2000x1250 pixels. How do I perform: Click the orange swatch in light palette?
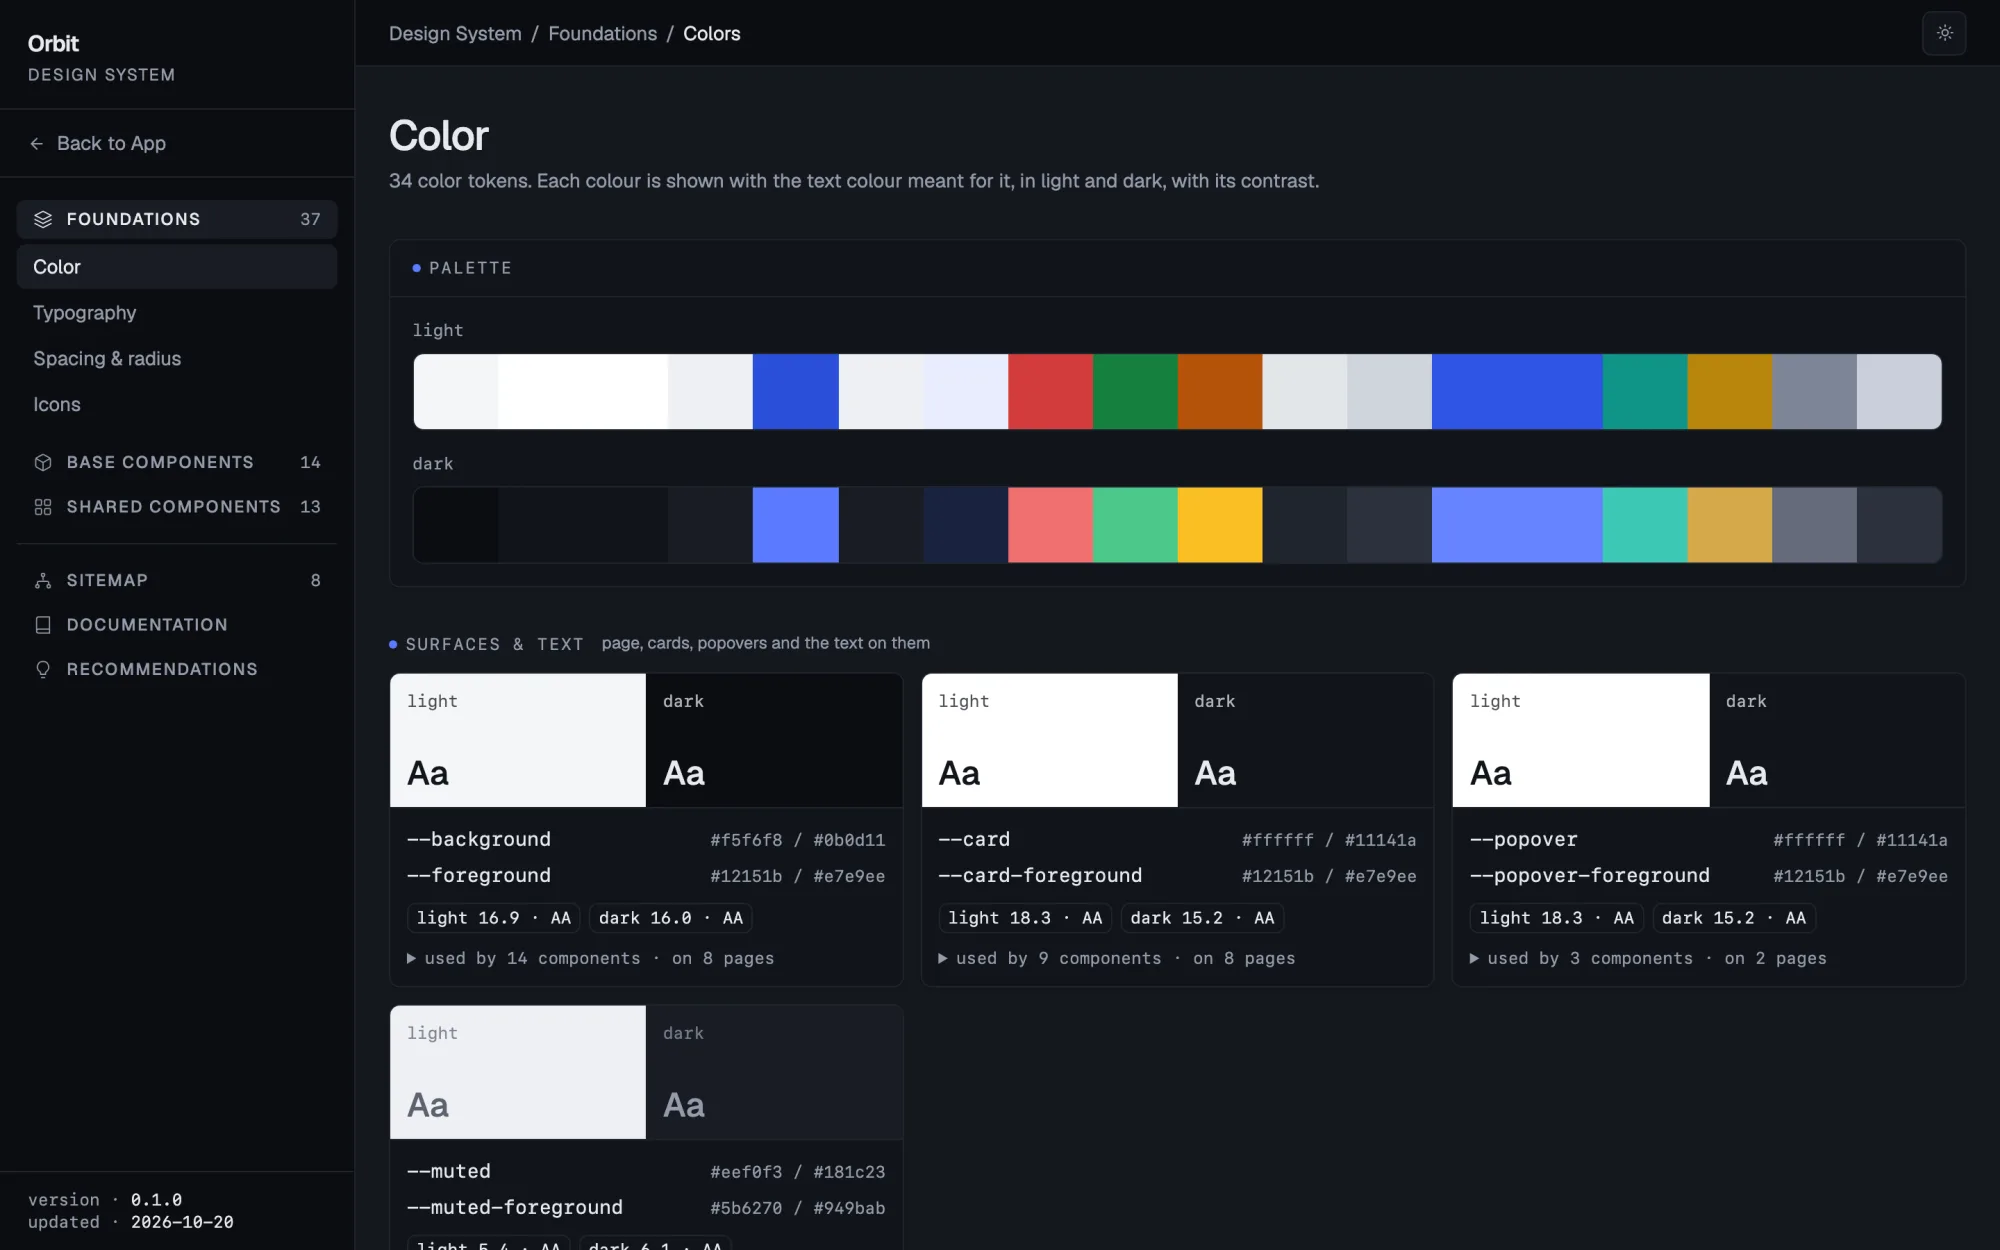coord(1220,391)
